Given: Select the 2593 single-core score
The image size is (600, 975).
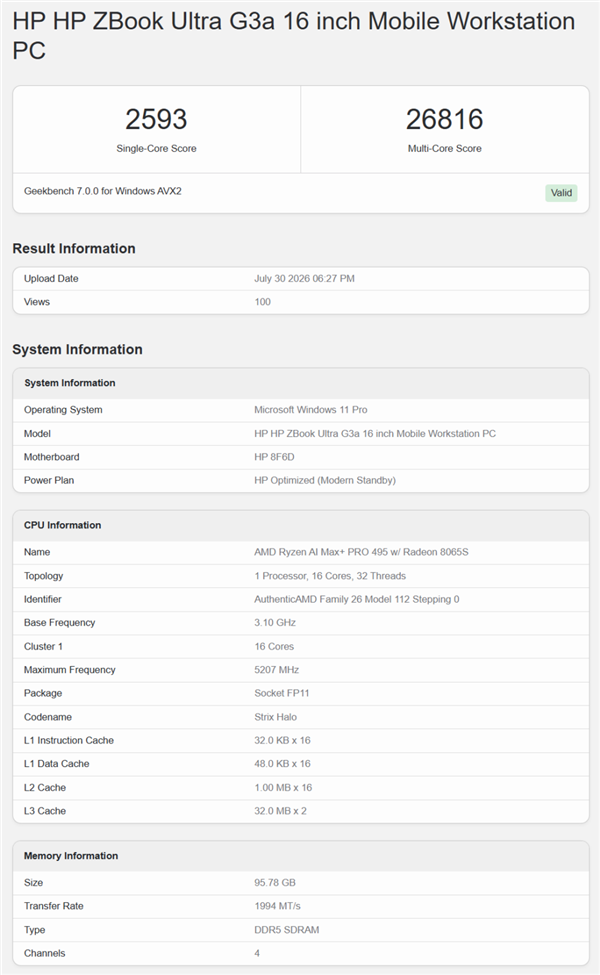Looking at the screenshot, I should 156,119.
